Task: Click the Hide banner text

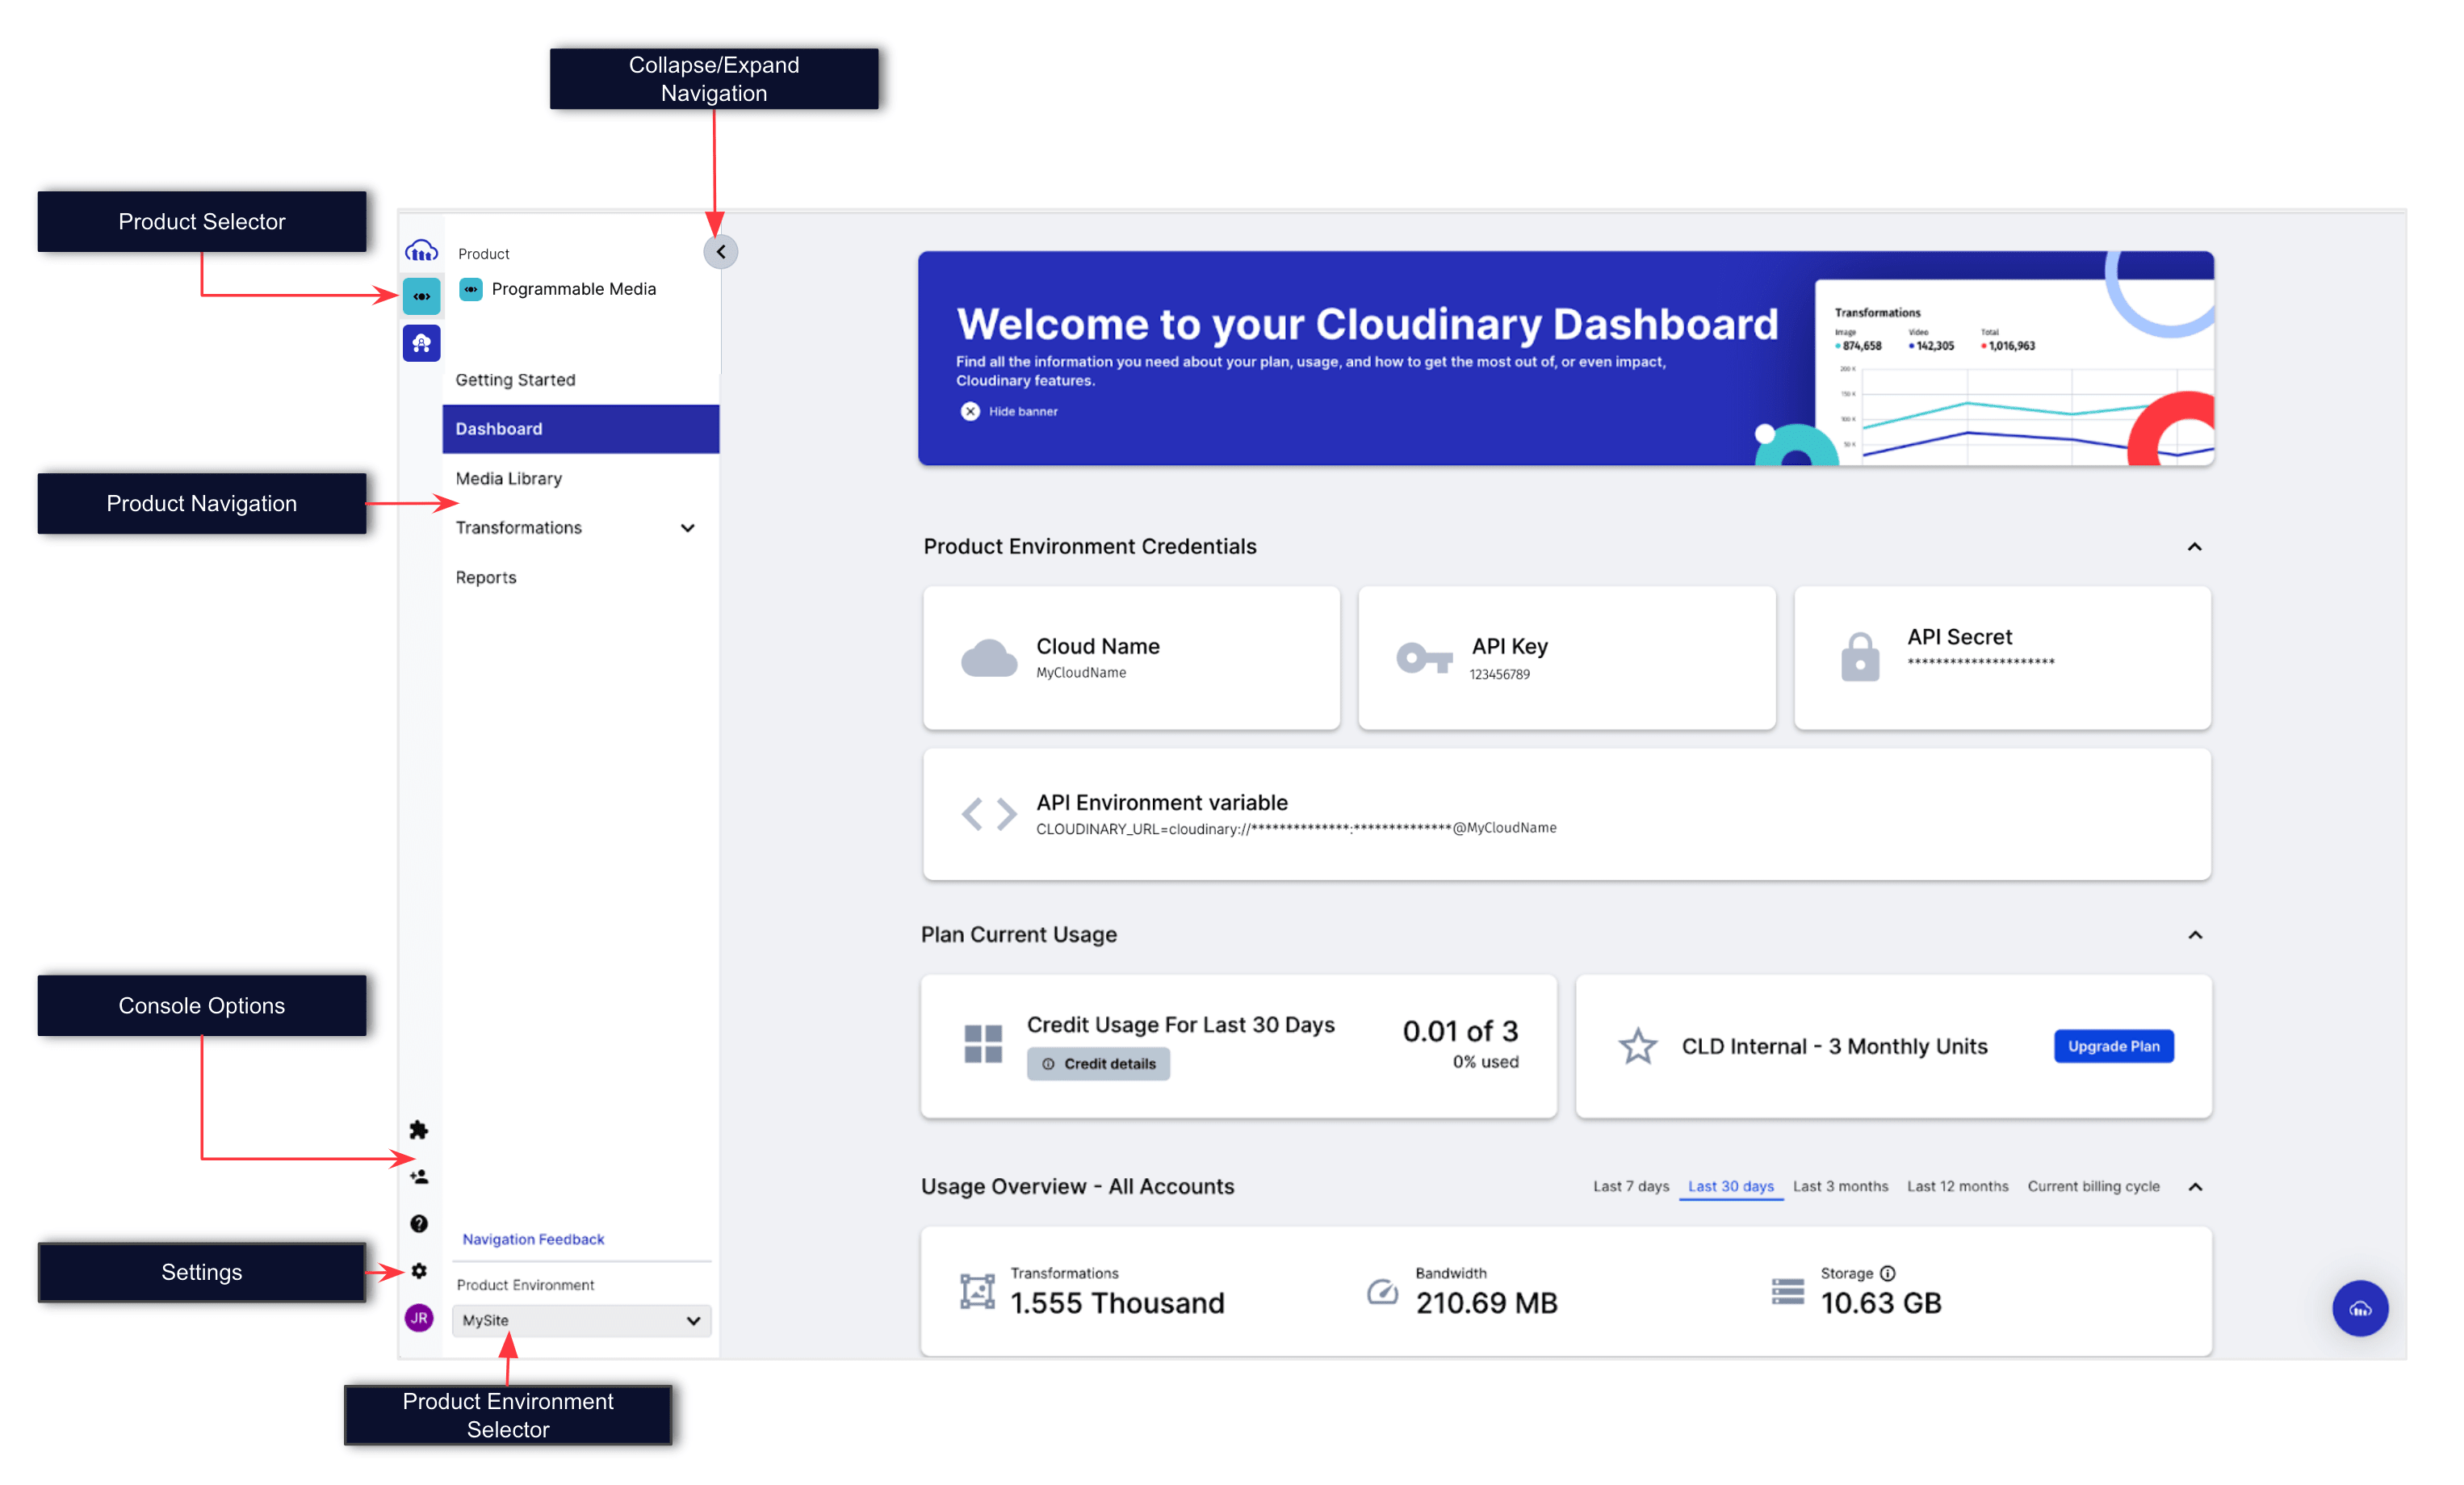Action: click(1022, 411)
